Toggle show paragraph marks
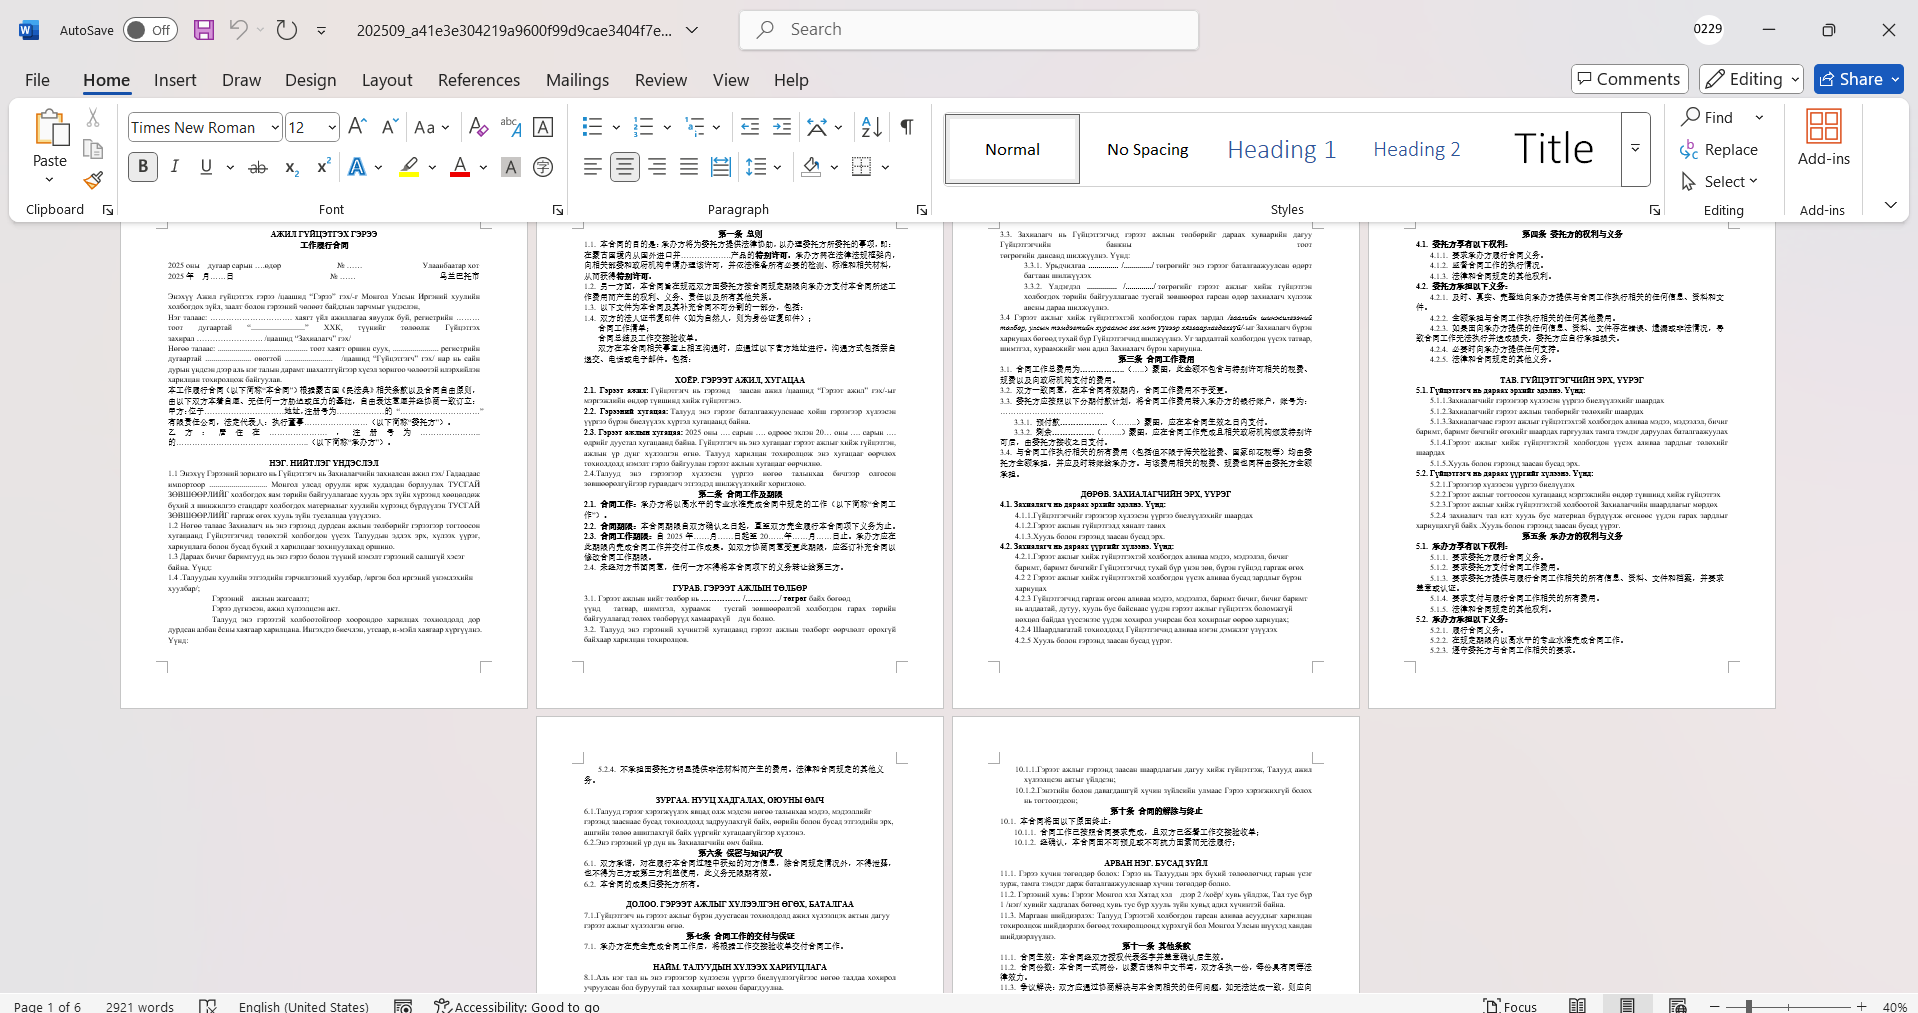Viewport: 1918px width, 1013px height. coord(907,127)
